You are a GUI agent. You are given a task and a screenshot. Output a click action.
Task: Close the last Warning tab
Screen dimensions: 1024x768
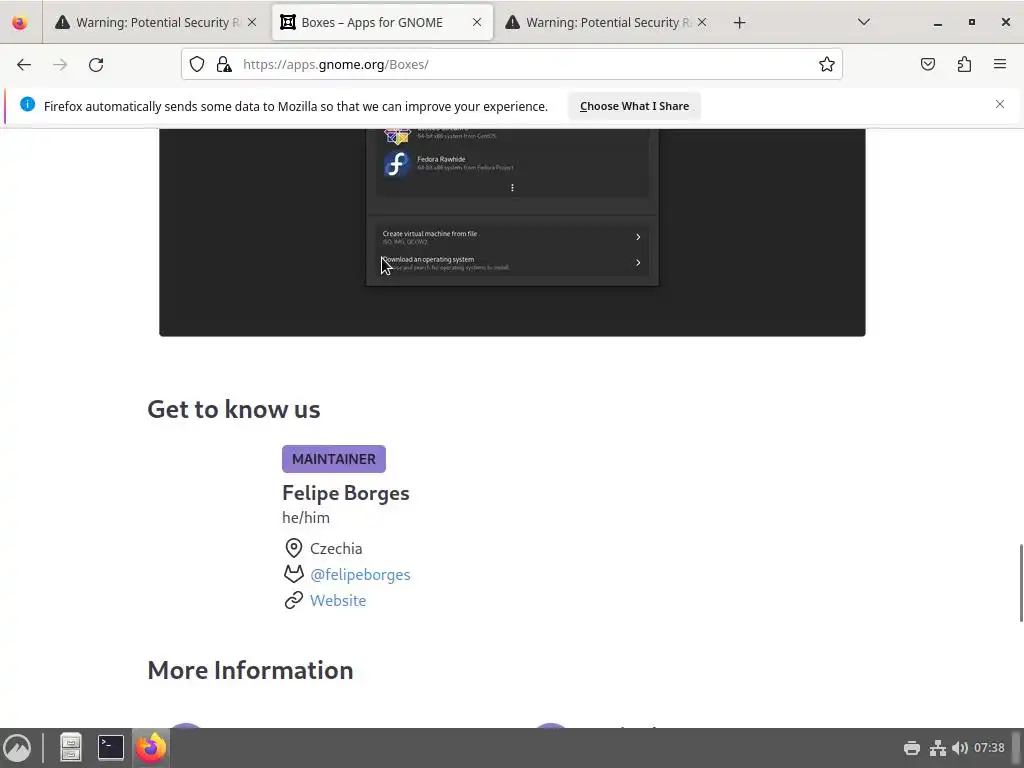[x=702, y=22]
